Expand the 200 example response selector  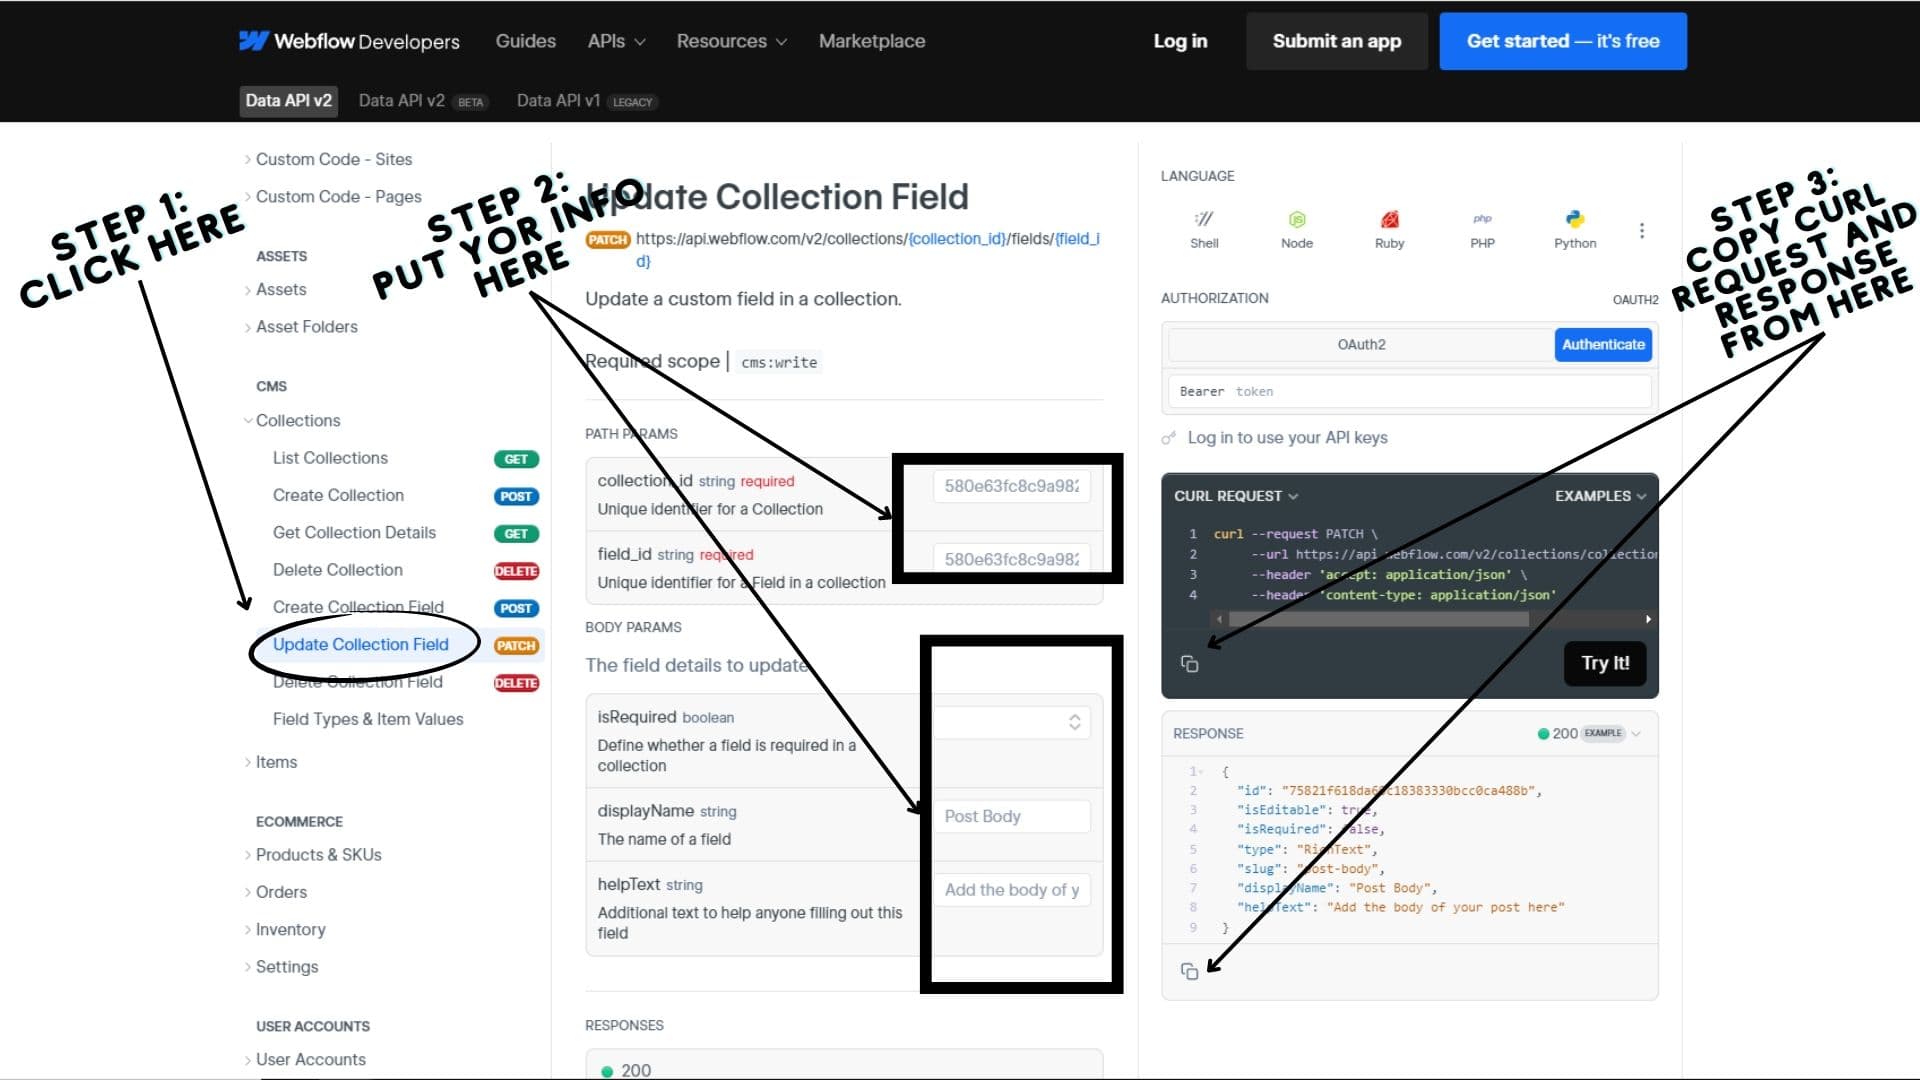pyautogui.click(x=1590, y=733)
